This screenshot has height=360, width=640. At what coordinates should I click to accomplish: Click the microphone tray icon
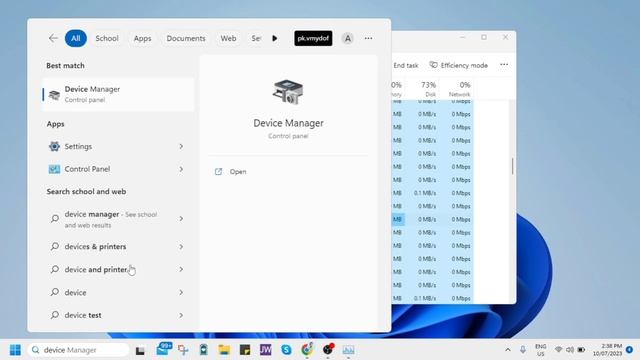(522, 350)
